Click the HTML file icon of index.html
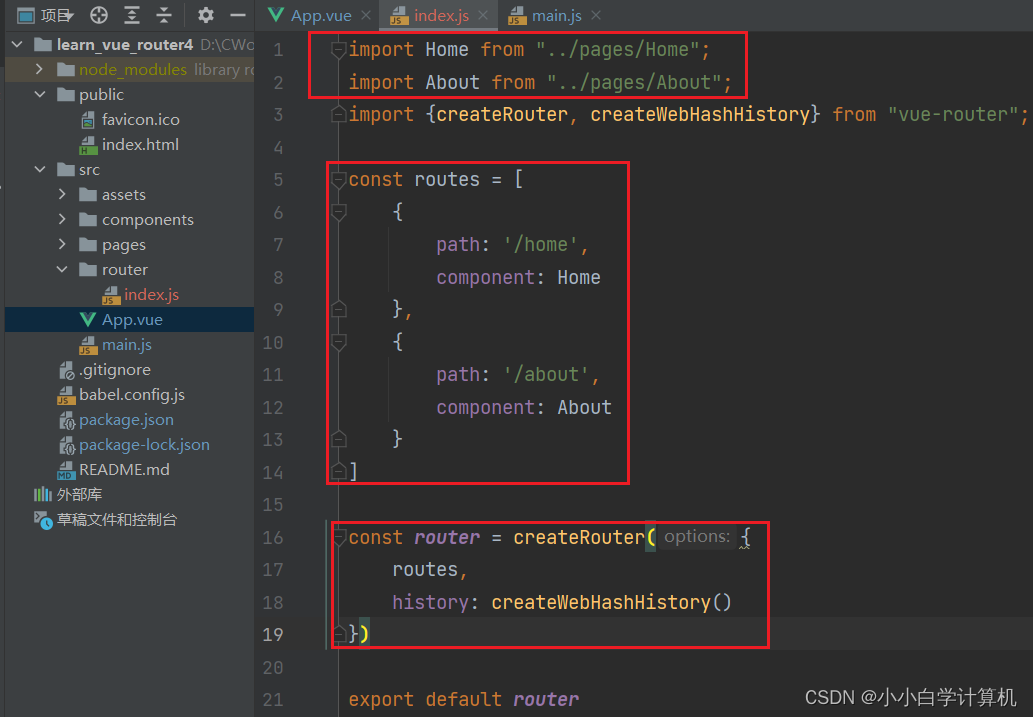 (88, 145)
